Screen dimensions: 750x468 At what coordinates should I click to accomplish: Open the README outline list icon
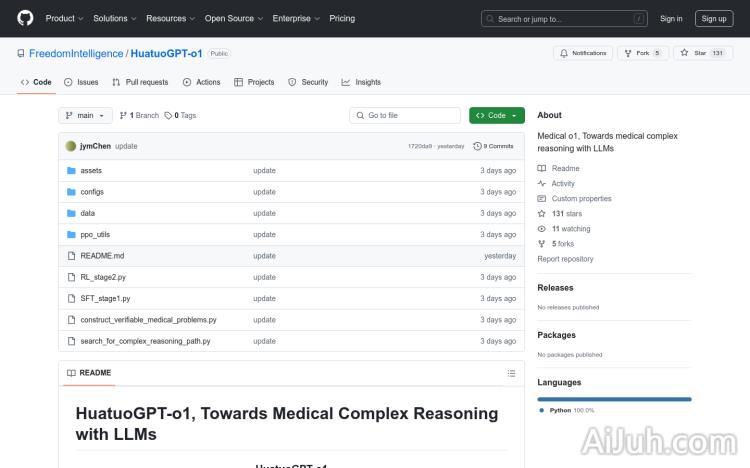[511, 373]
